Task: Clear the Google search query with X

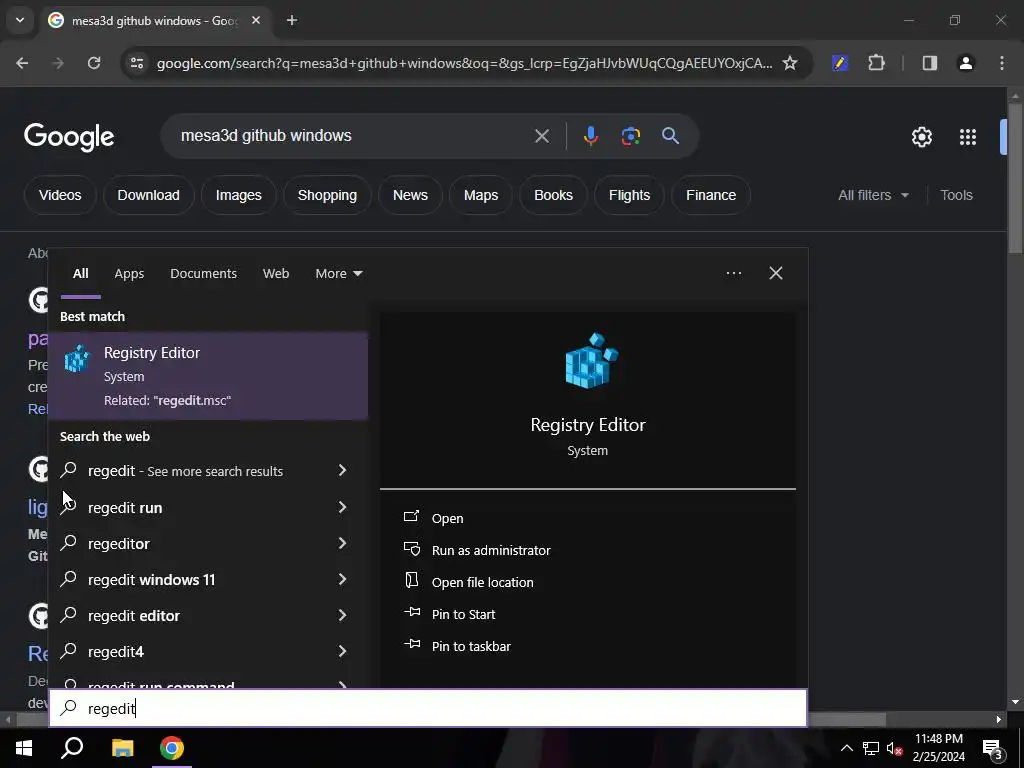Action: pyautogui.click(x=541, y=136)
